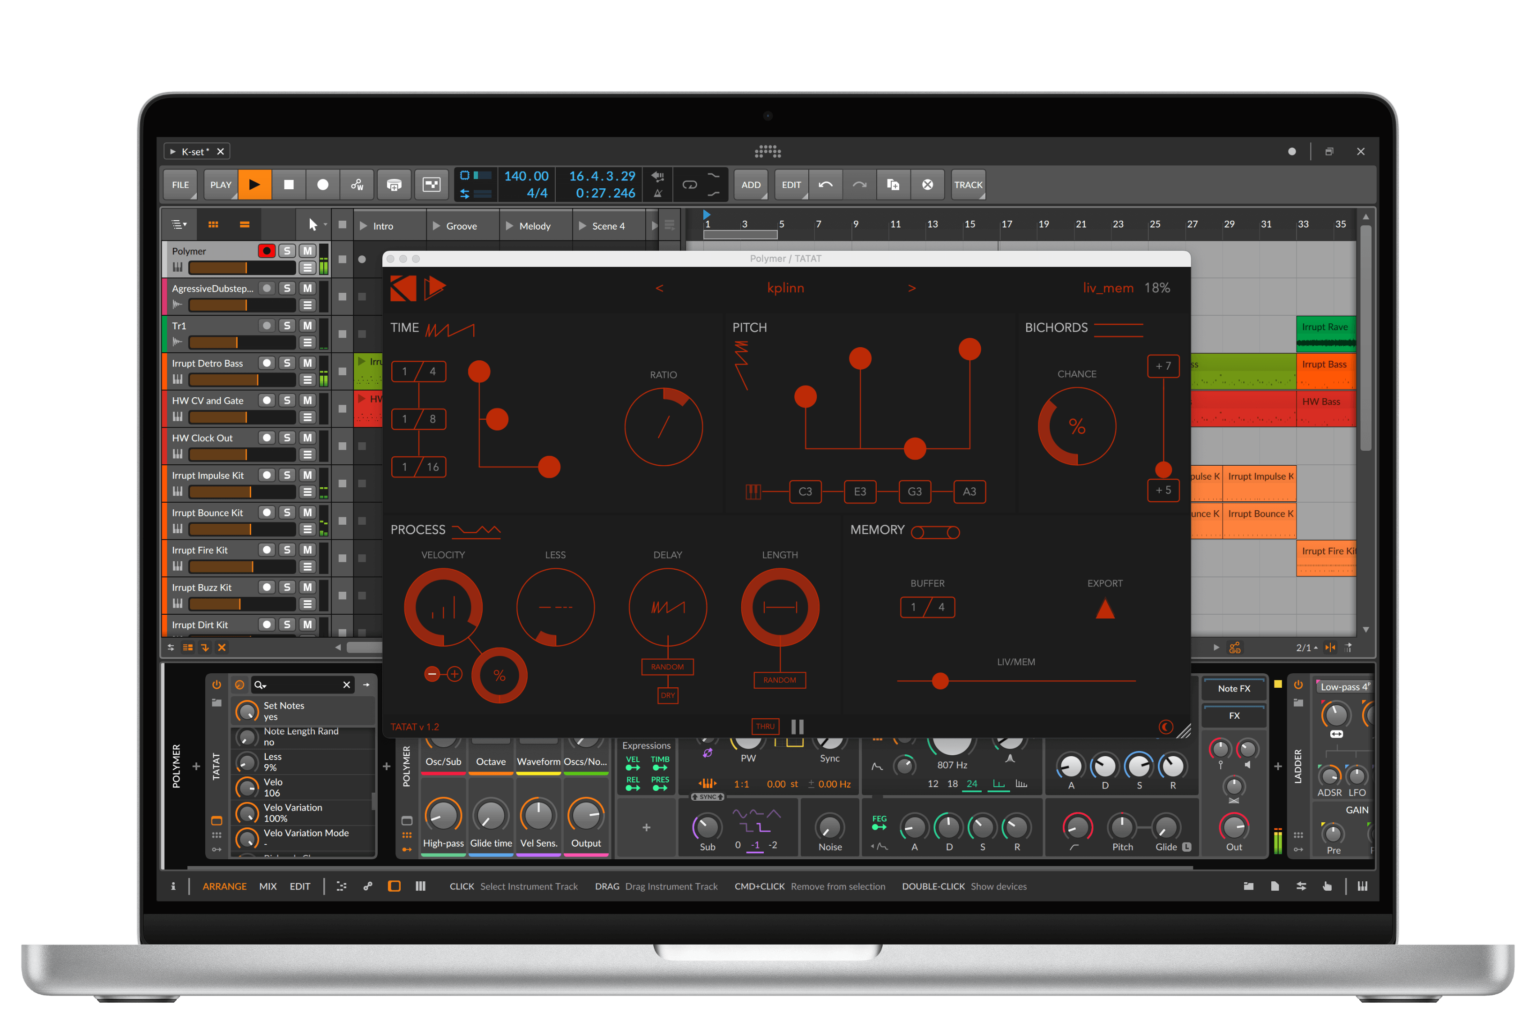Click the Irrupt Rave clip in arranger
This screenshot has height=1012, width=1536.
coord(1326,333)
